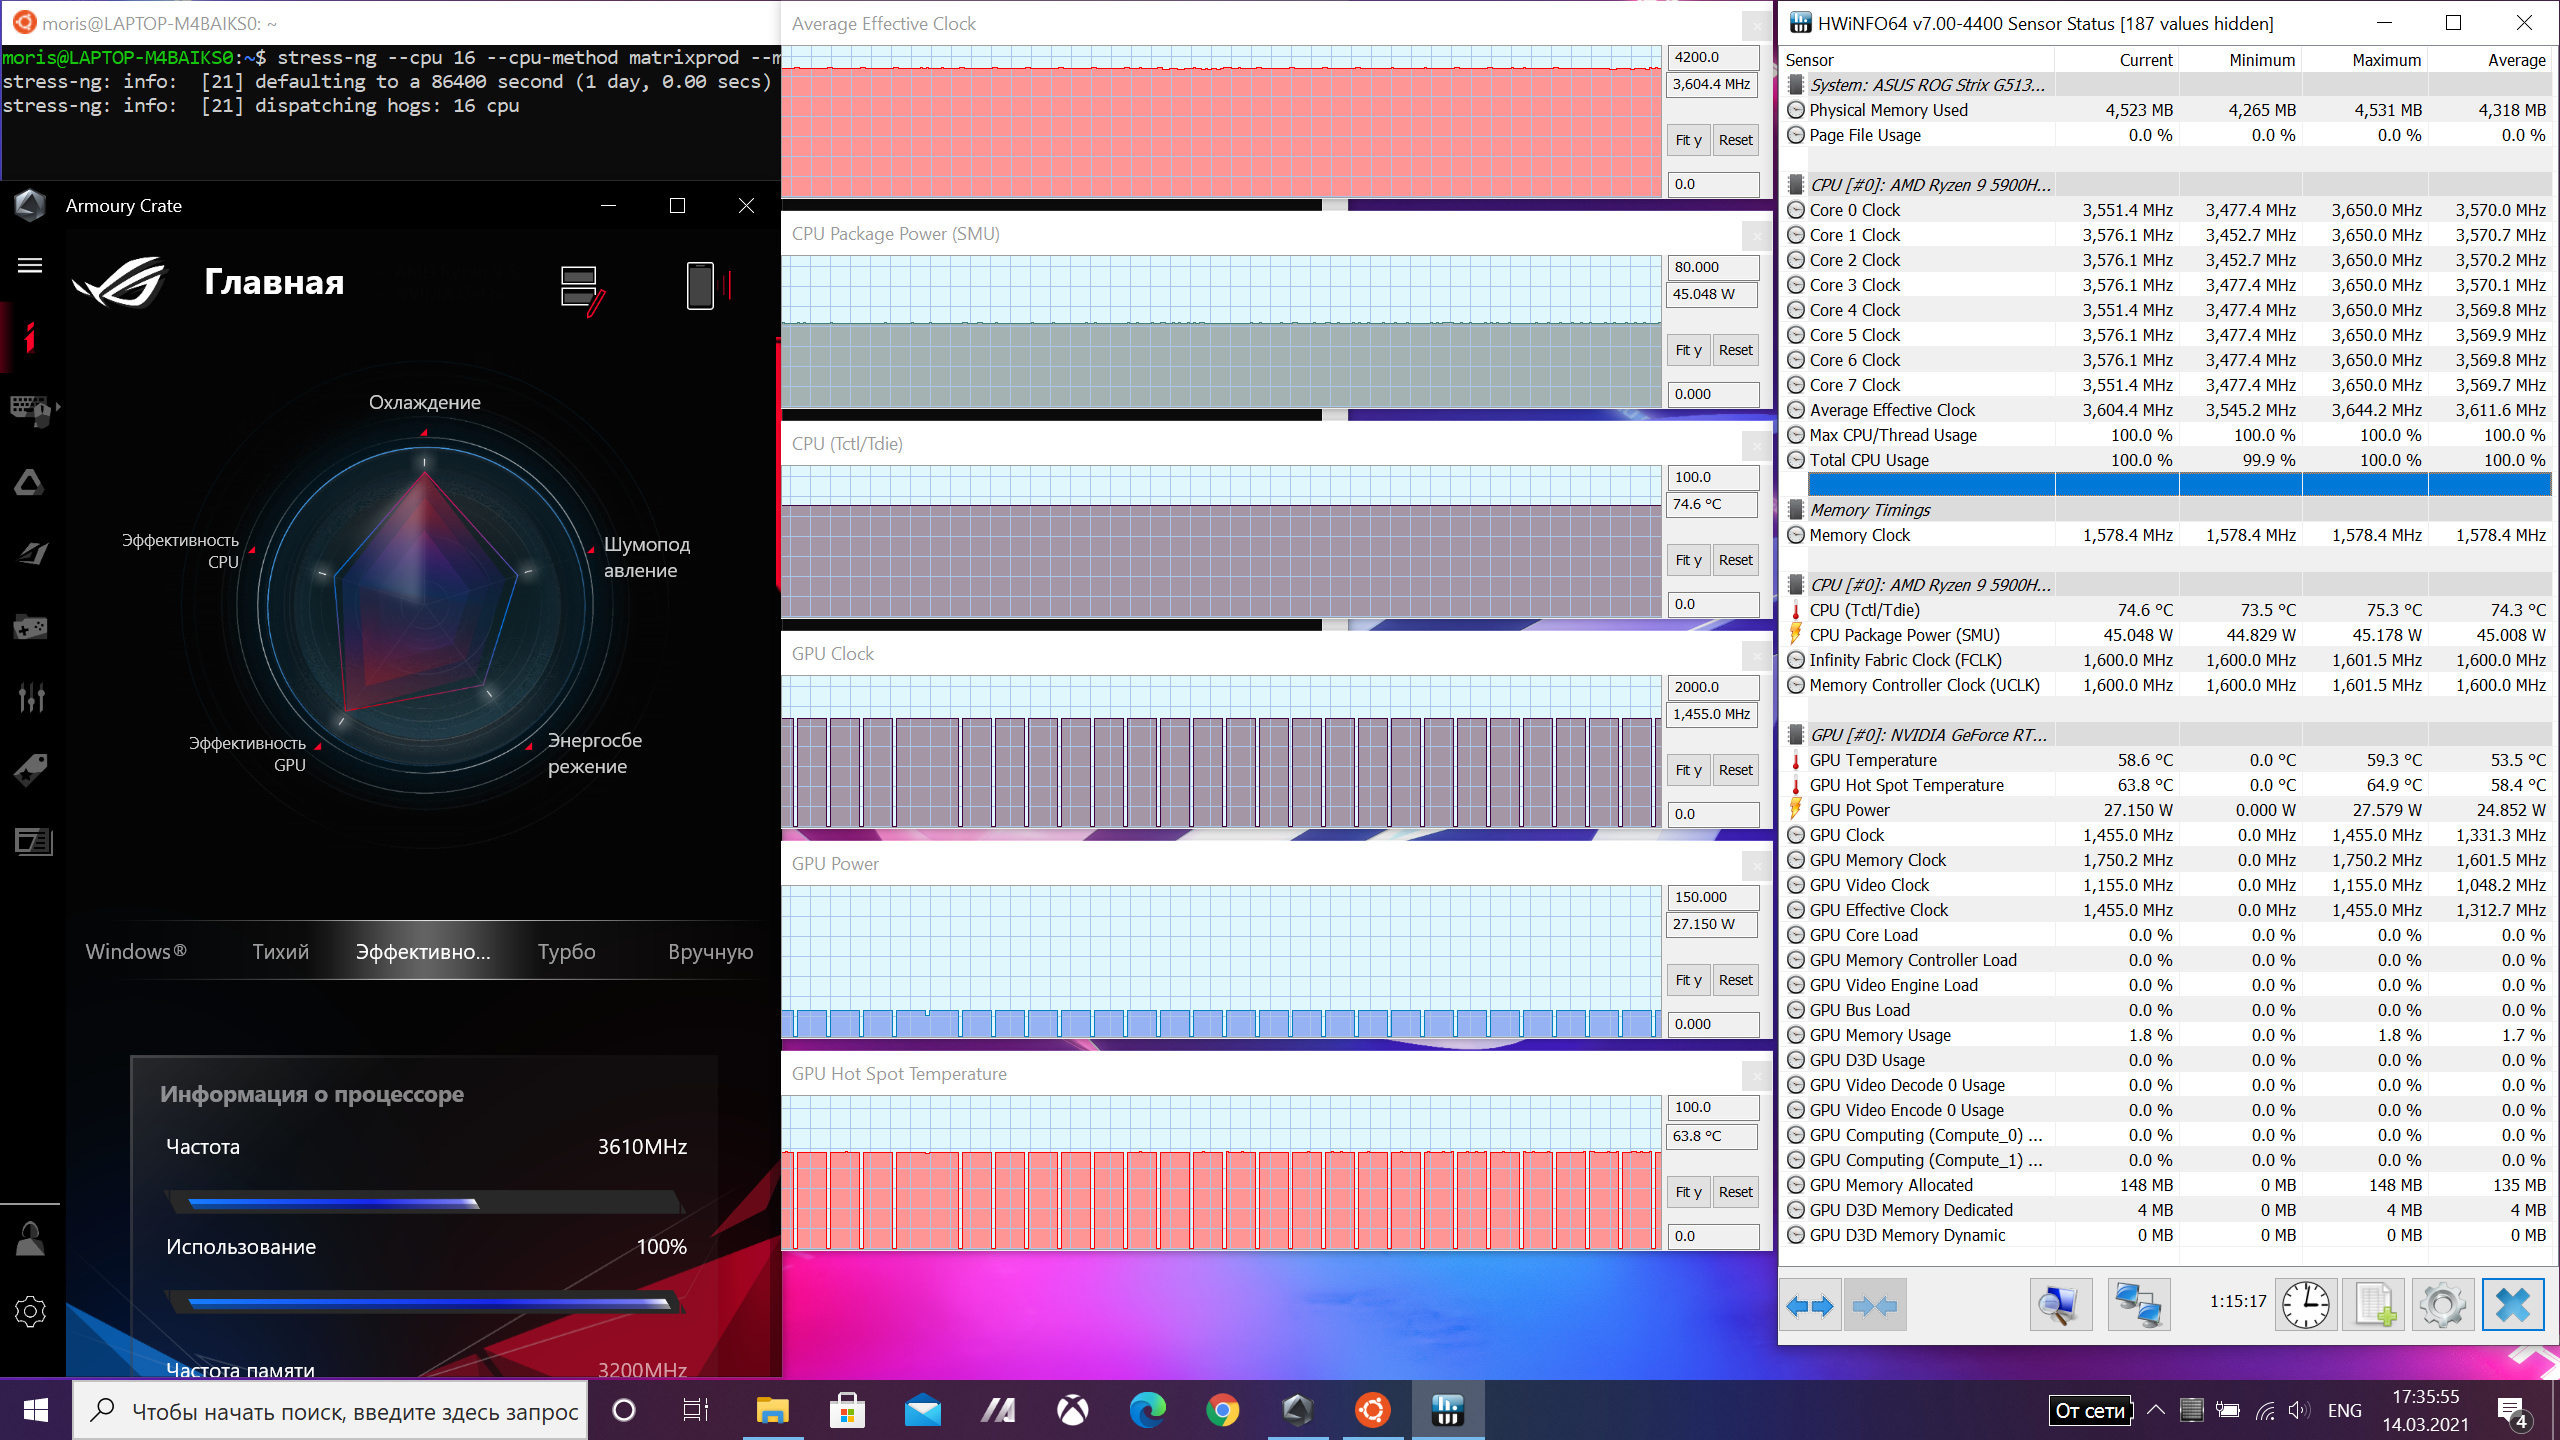Click the Windows search box in taskbar
Image resolution: width=2560 pixels, height=1440 pixels.
331,1411
